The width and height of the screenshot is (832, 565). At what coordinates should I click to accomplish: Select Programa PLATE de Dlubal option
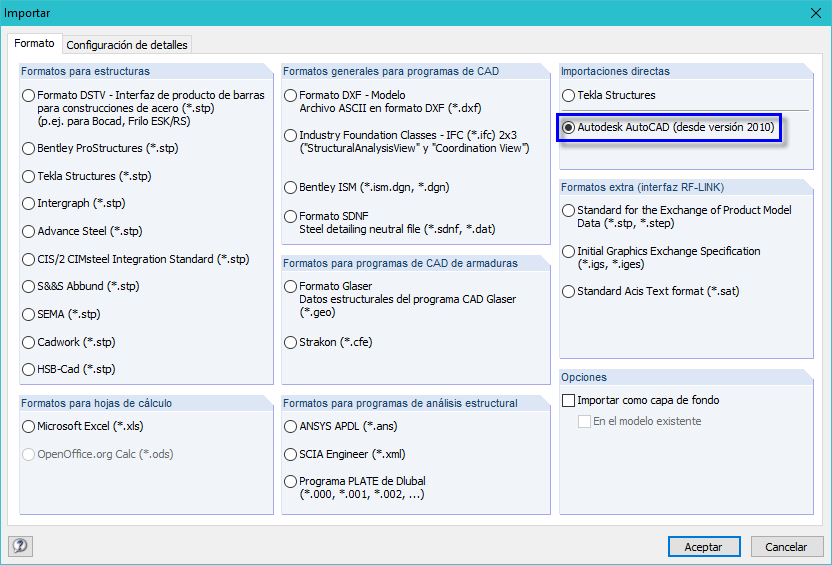[290, 482]
